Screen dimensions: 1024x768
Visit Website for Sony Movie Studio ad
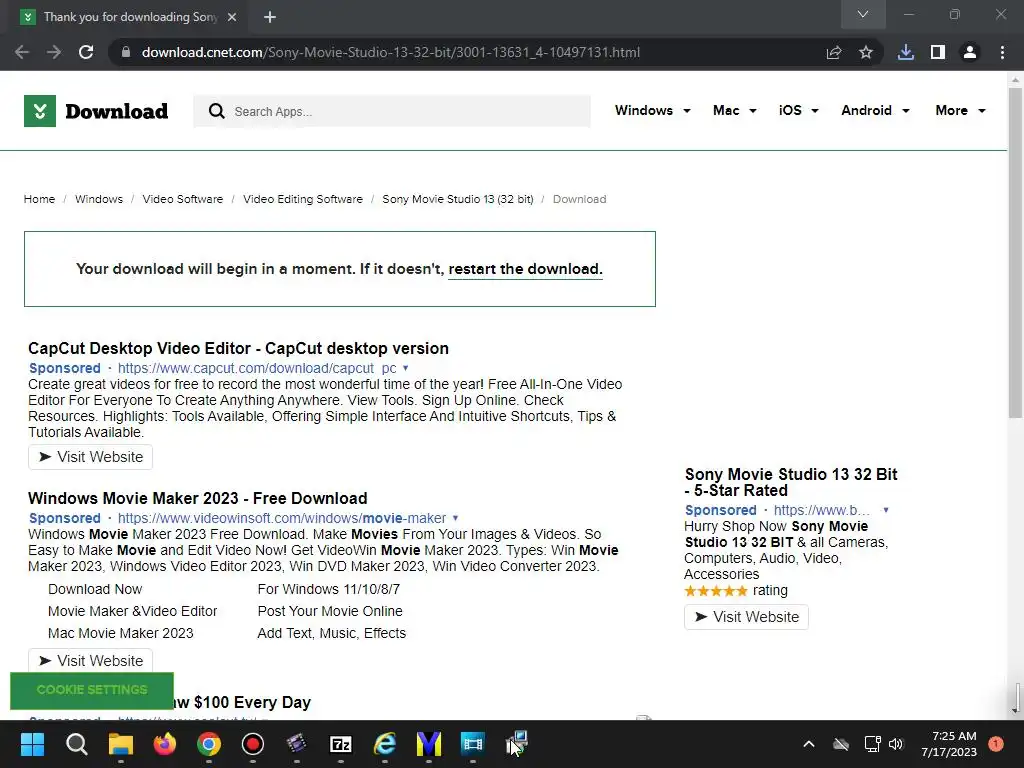746,617
